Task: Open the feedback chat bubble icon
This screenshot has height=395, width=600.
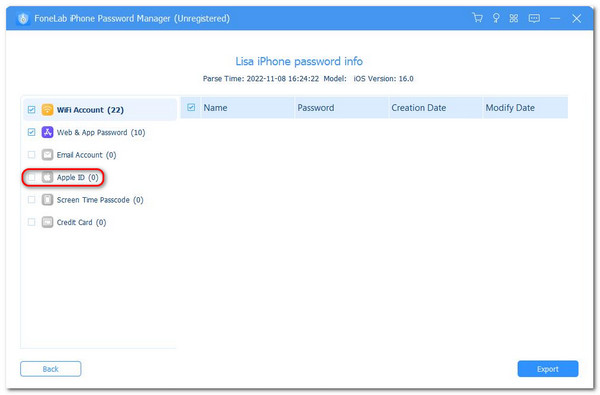Action: (x=534, y=18)
